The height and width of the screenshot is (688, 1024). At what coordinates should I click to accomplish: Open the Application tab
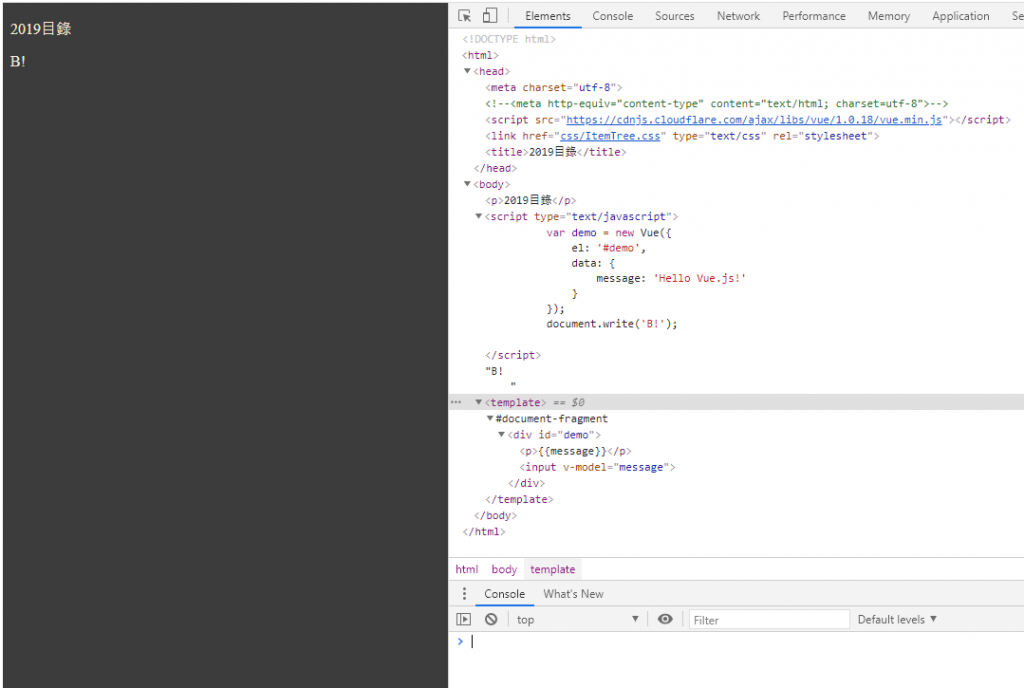(960, 16)
